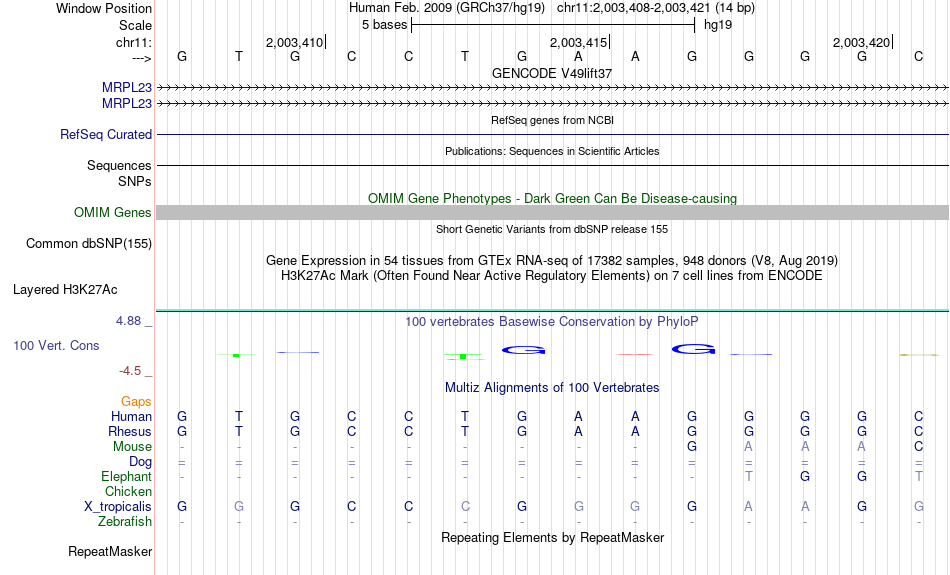Click the RefSeq Curated track line
The image size is (950, 575).
coord(553,135)
